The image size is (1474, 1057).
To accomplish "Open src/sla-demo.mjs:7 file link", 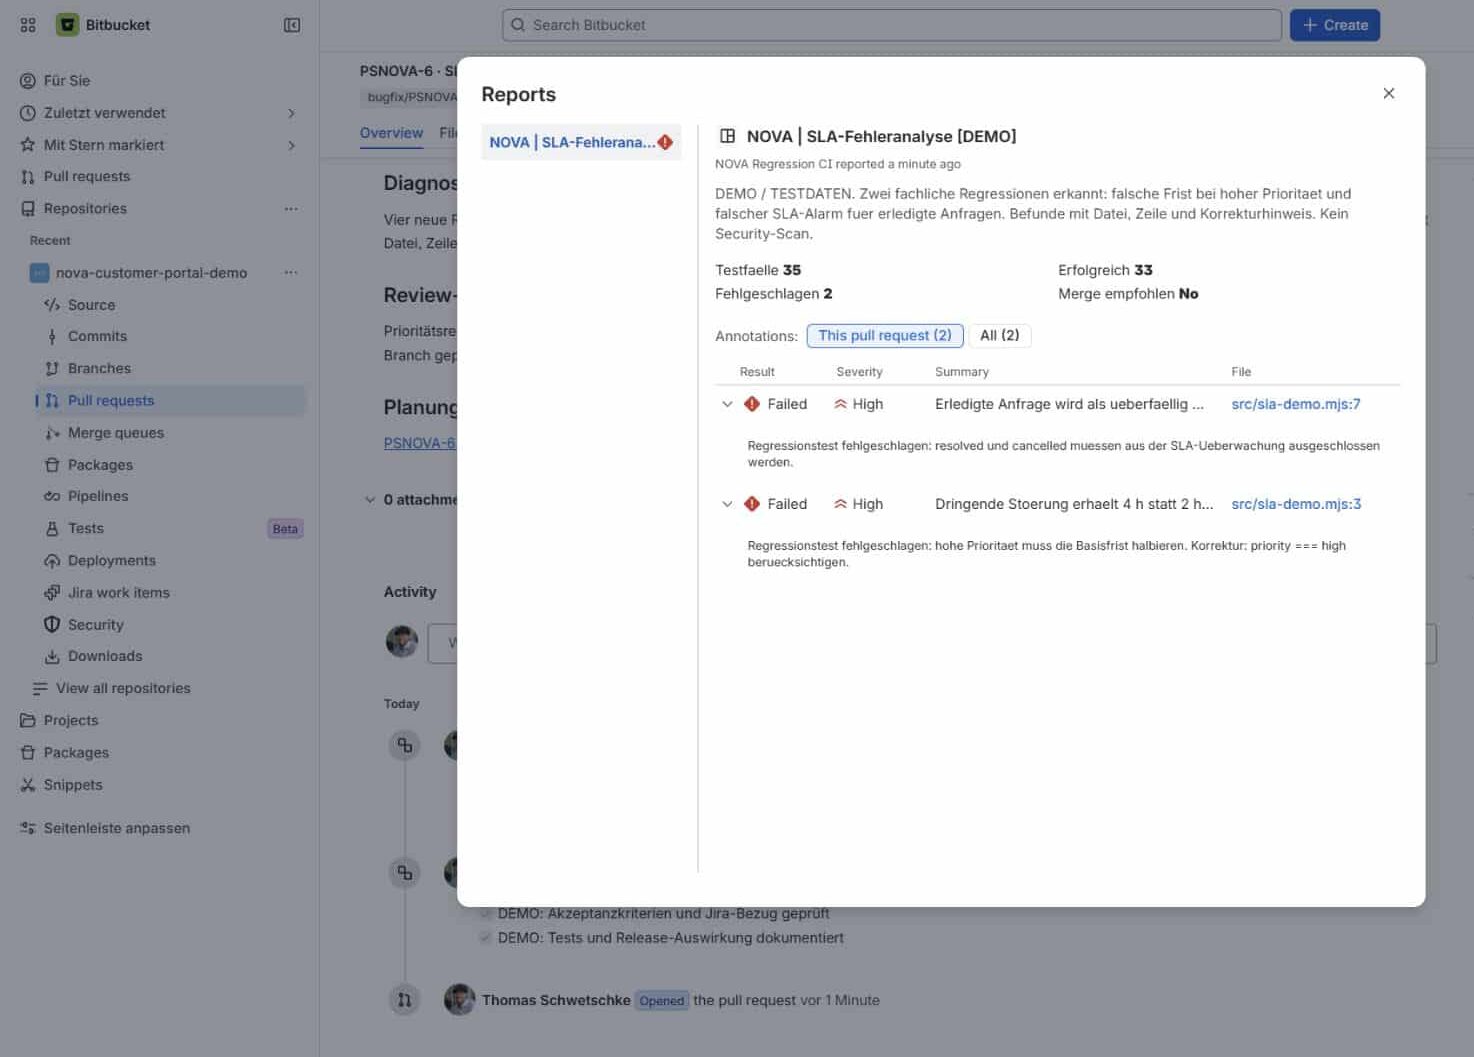I will pyautogui.click(x=1296, y=404).
